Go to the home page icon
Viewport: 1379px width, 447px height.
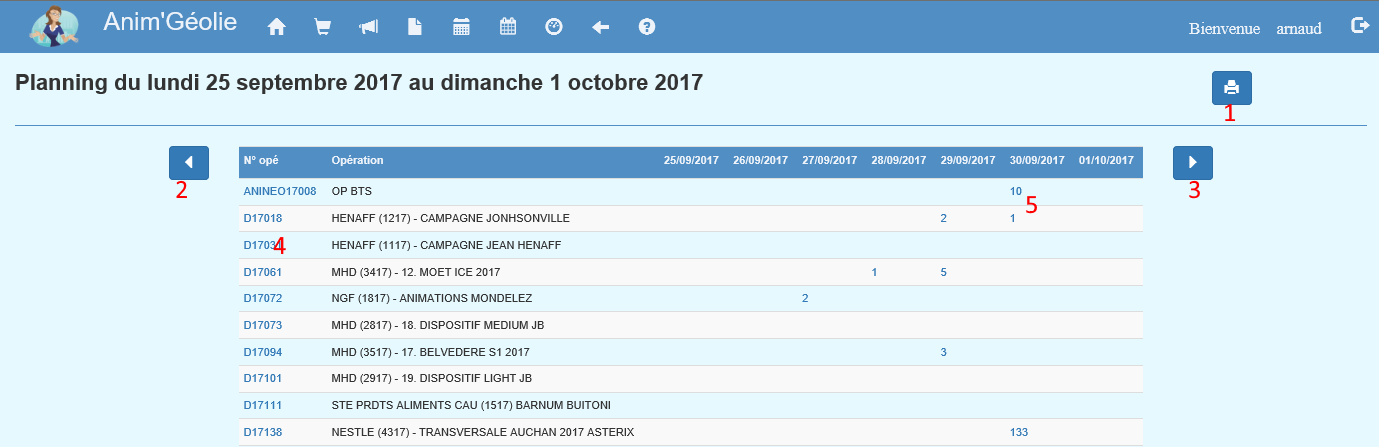[277, 28]
